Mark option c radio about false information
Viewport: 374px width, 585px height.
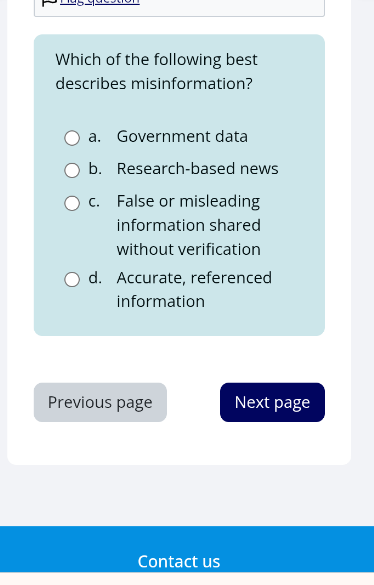pos(72,203)
